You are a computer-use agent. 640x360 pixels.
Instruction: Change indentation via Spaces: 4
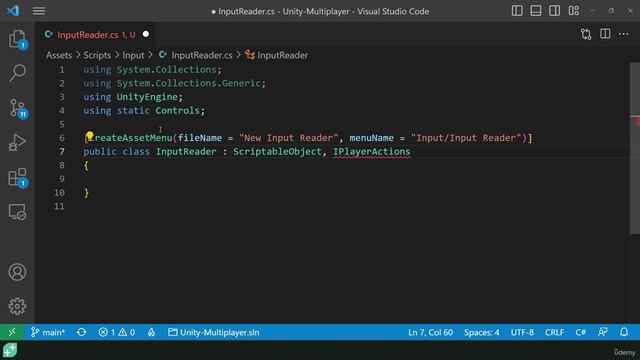(481, 332)
